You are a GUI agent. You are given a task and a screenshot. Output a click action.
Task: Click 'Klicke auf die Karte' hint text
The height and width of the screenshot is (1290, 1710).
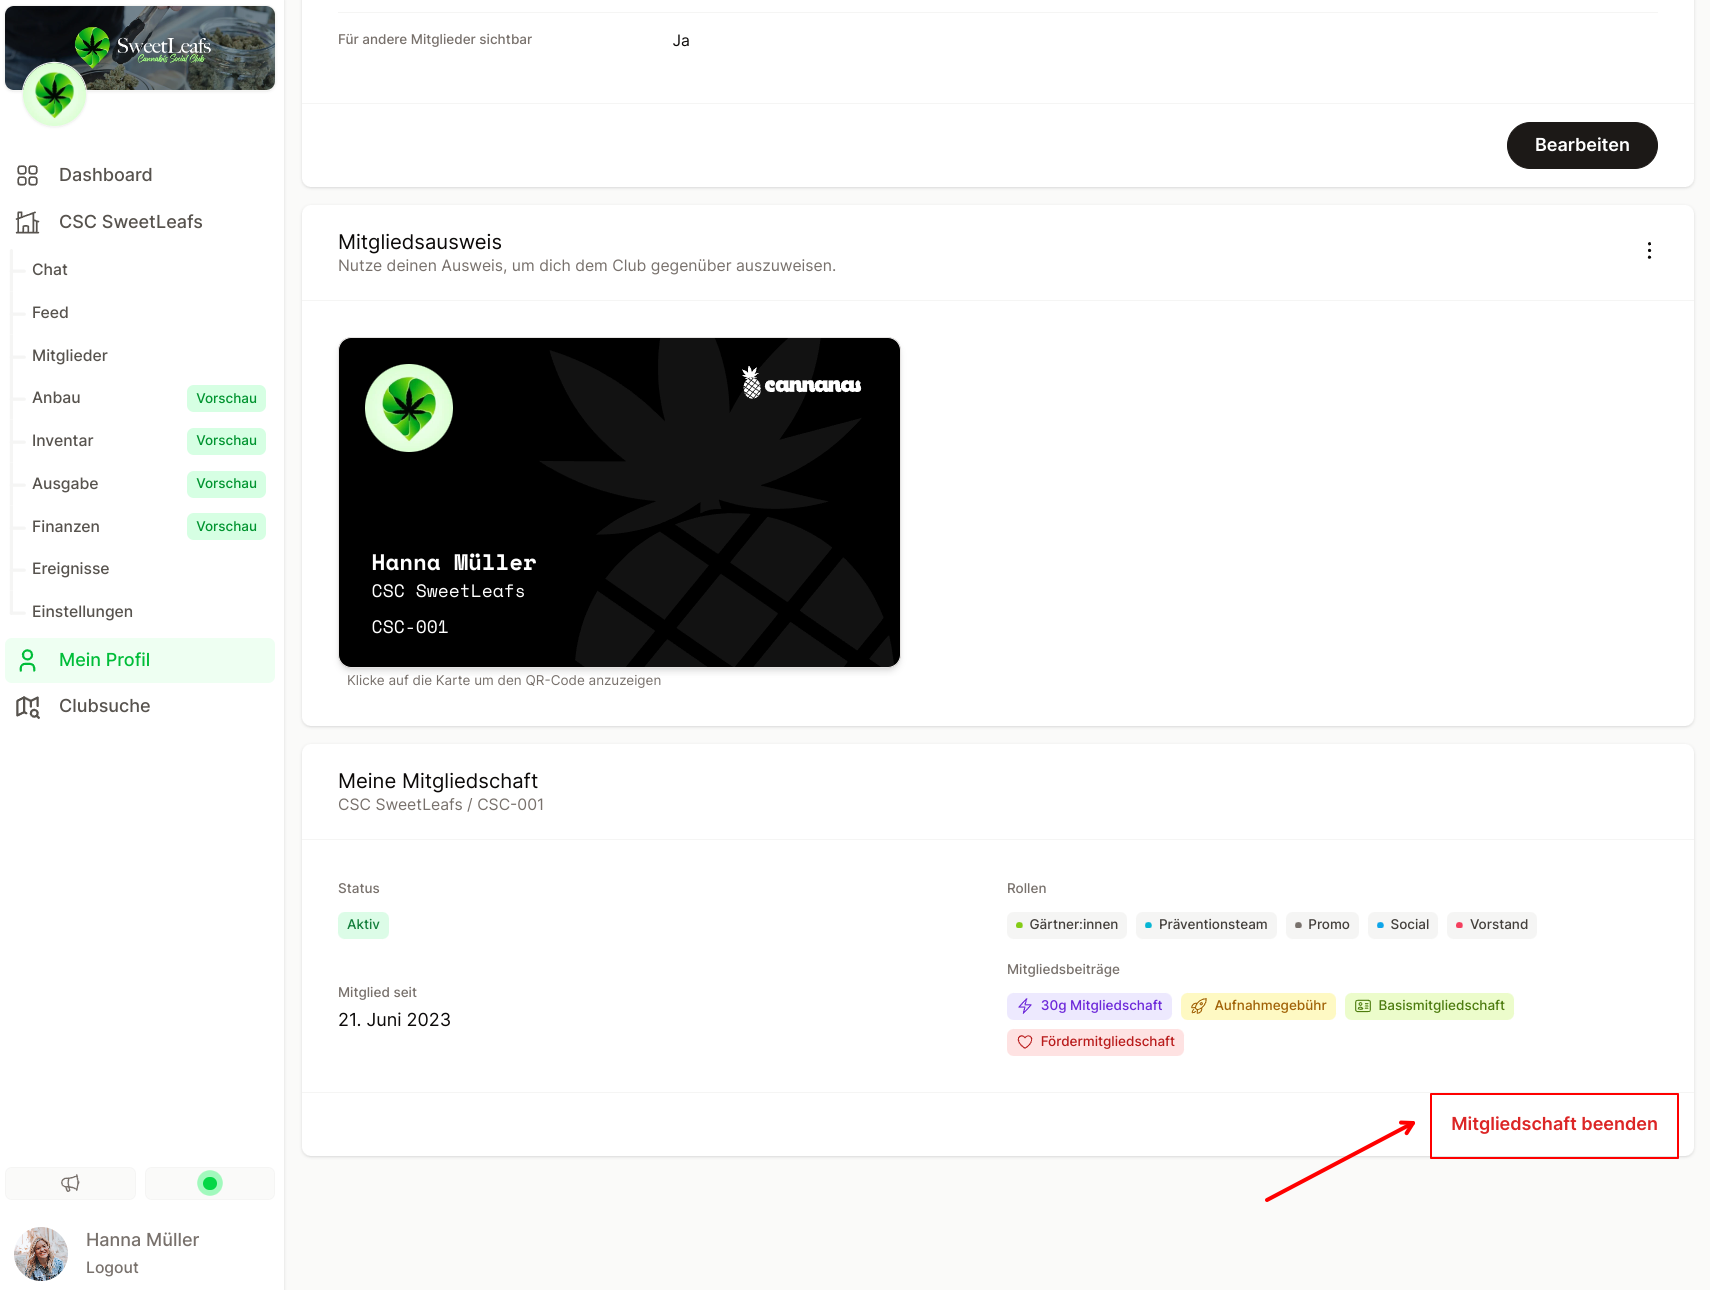pos(504,681)
